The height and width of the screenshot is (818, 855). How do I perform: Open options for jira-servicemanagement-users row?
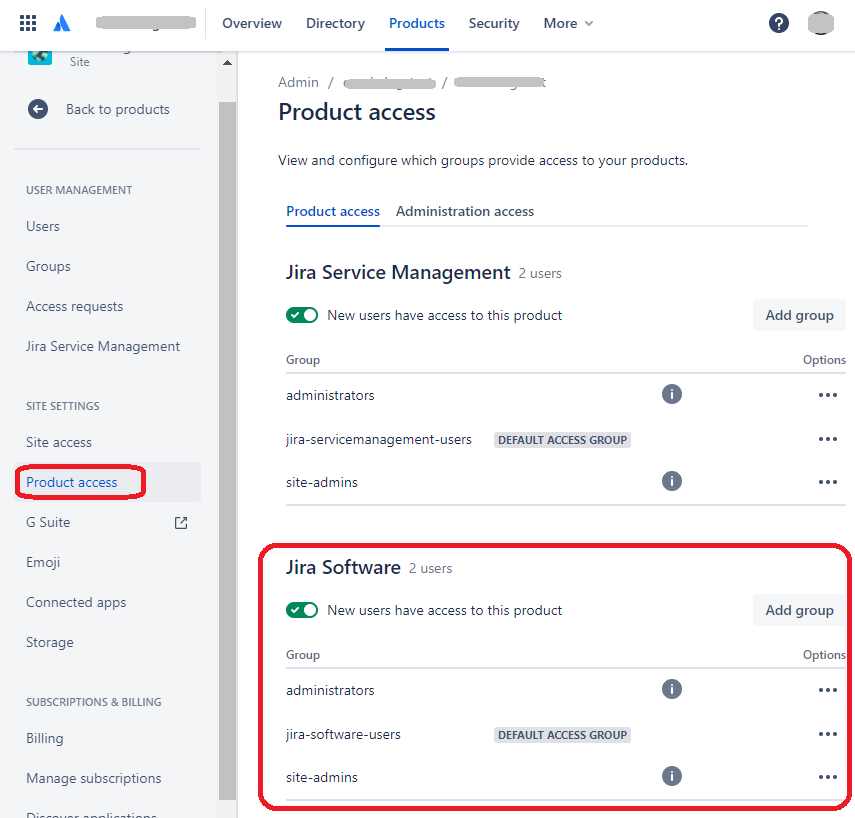point(828,439)
